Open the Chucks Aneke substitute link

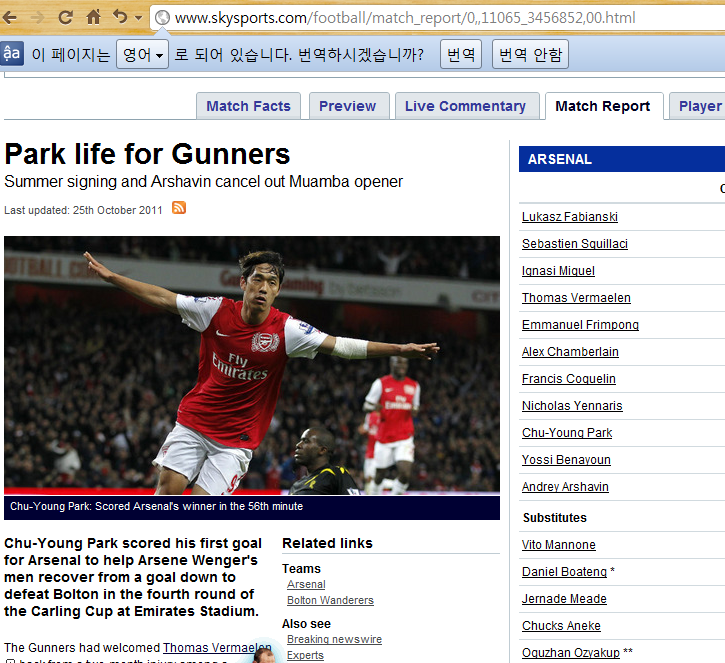(561, 626)
